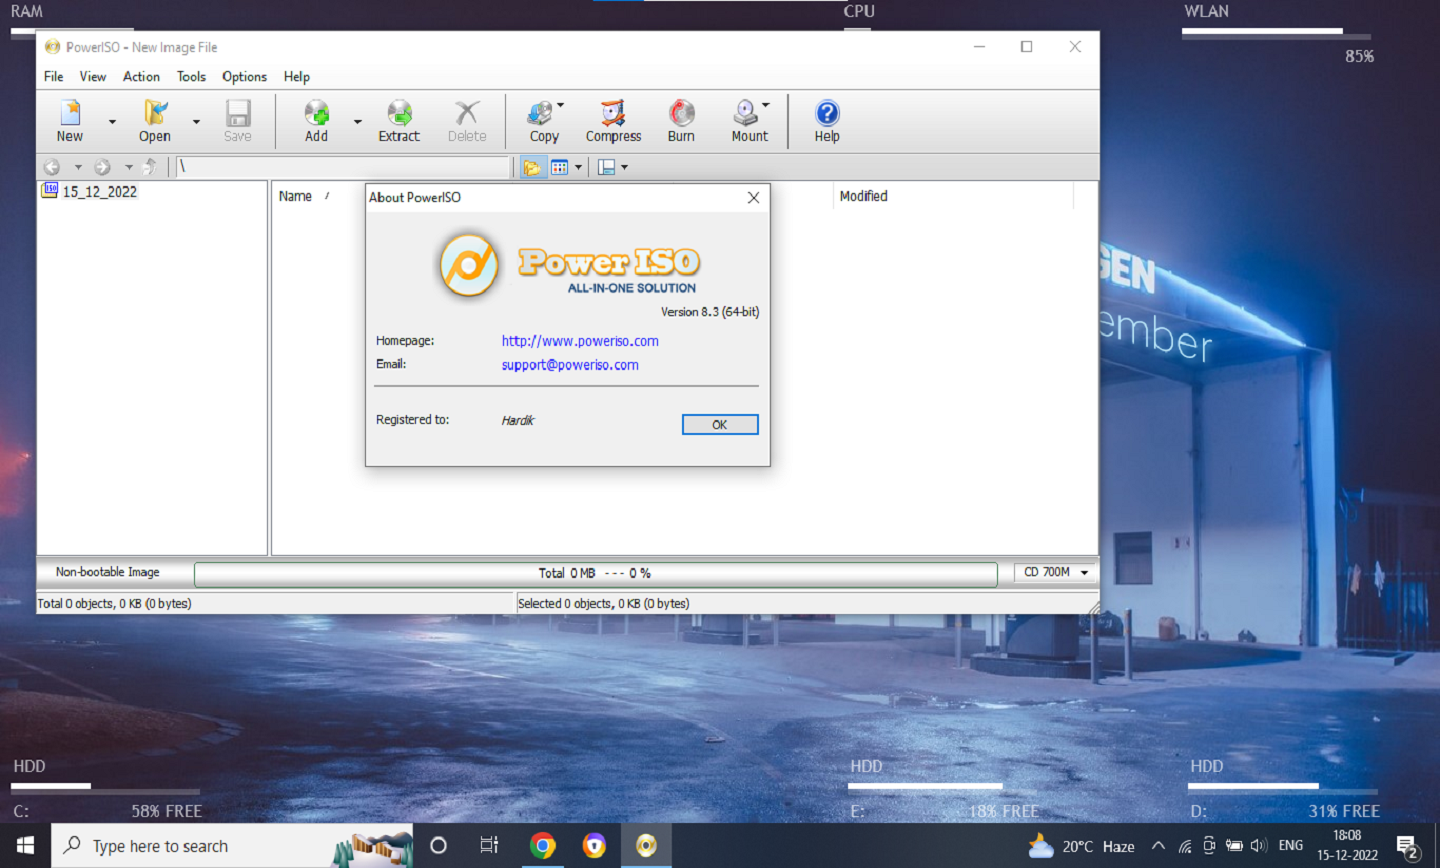The height and width of the screenshot is (868, 1440).
Task: Toggle the Folders pane icon
Action: (x=532, y=167)
